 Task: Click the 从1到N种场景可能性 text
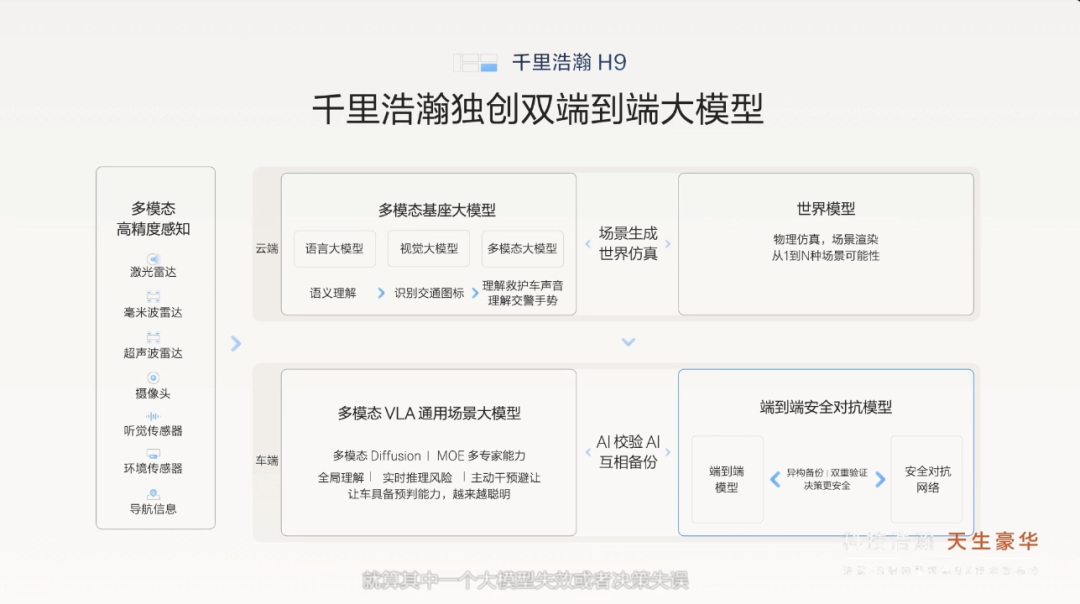[x=826, y=256]
